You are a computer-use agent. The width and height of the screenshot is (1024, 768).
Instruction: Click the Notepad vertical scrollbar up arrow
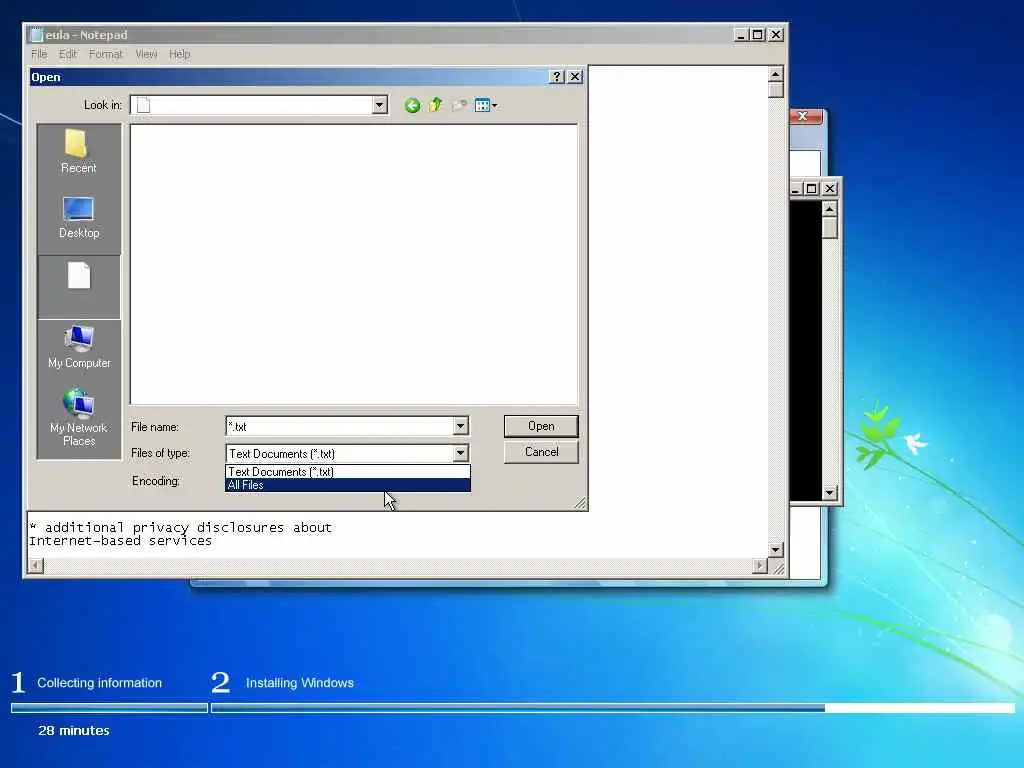775,74
